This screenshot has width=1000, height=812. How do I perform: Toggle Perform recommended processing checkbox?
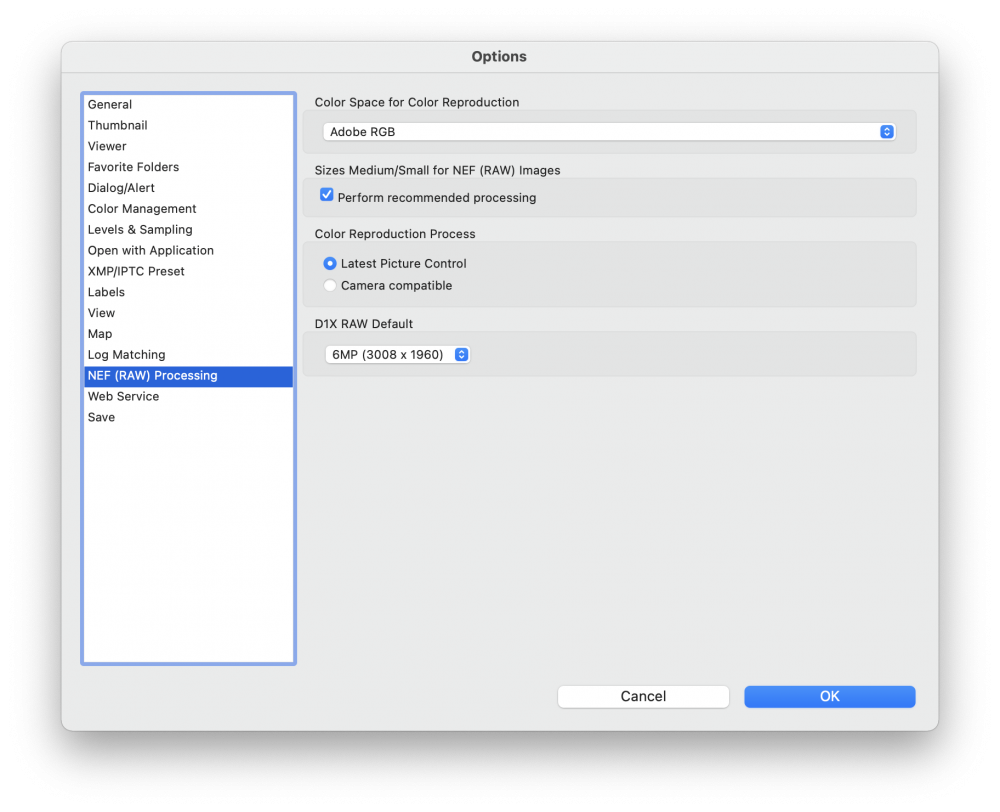pyautogui.click(x=327, y=195)
